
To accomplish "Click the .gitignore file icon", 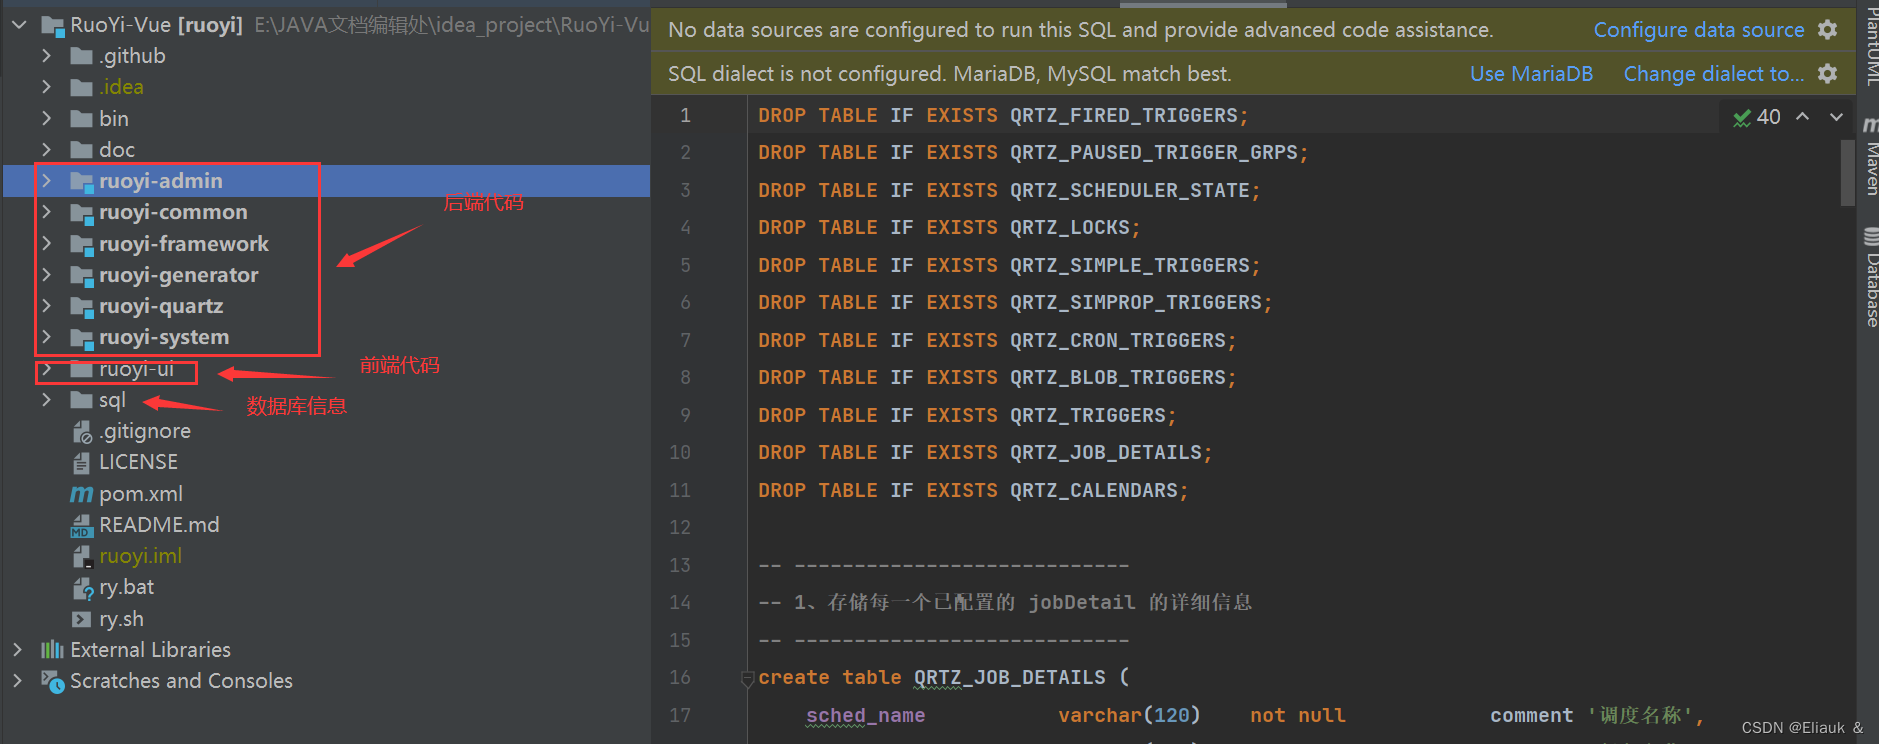I will point(82,431).
